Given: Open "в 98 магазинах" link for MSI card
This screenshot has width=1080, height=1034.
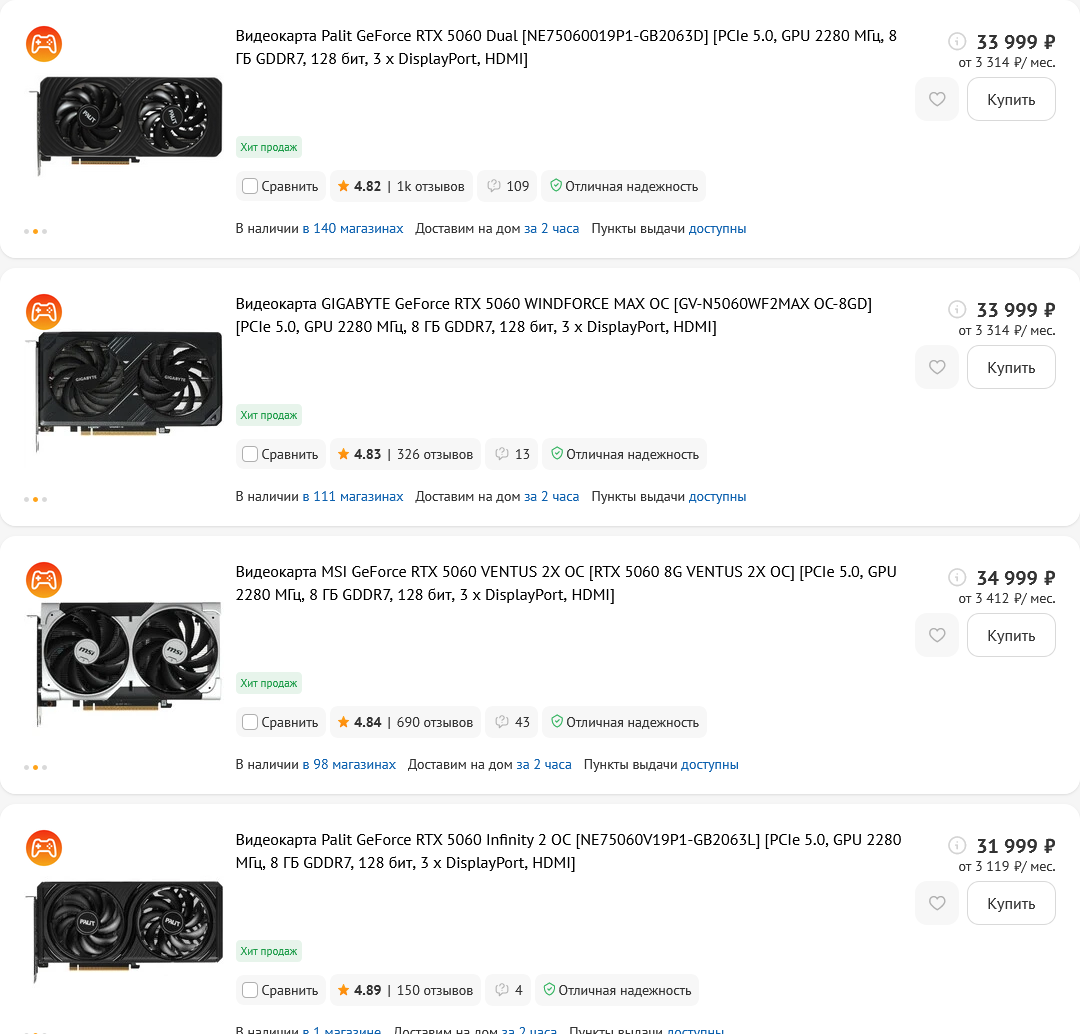Looking at the screenshot, I should point(349,764).
